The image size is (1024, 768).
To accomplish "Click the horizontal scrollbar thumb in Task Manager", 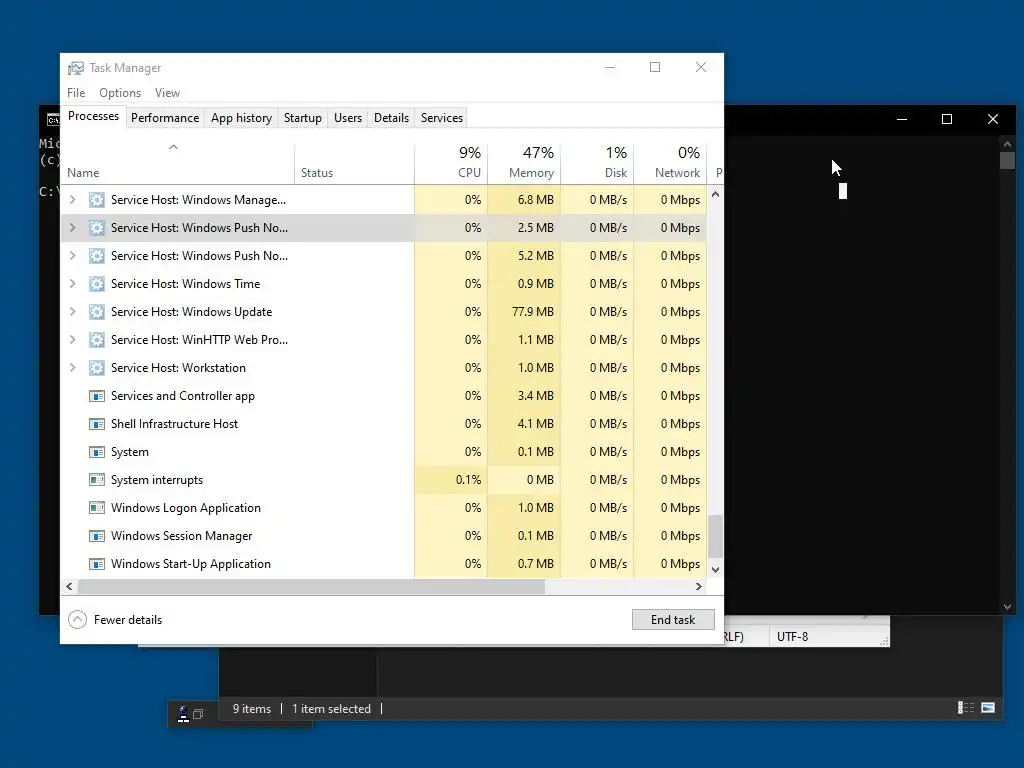I will tap(311, 586).
